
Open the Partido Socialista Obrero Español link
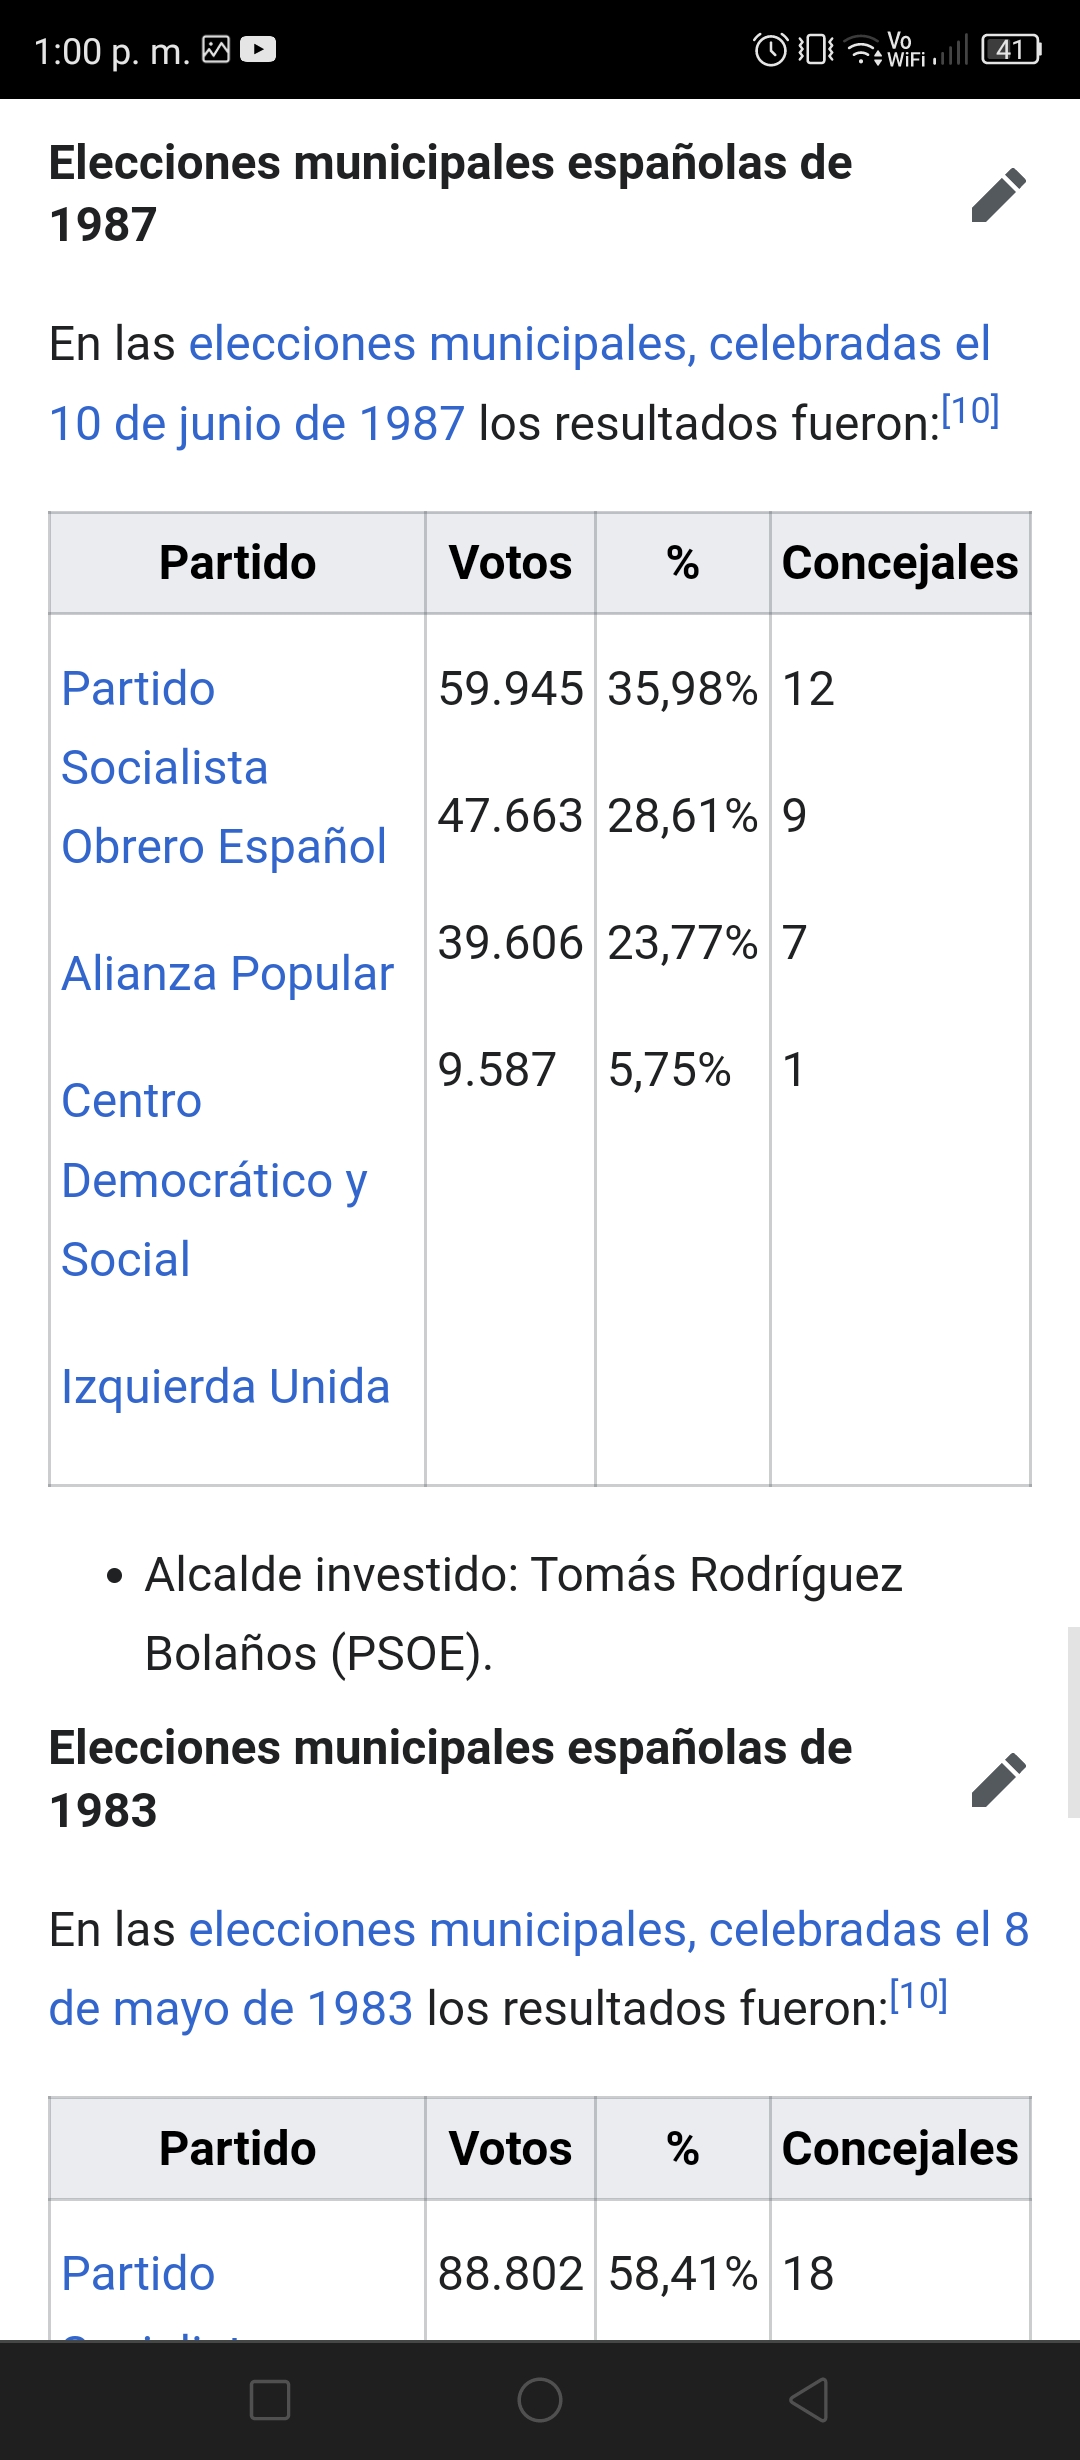click(x=224, y=767)
